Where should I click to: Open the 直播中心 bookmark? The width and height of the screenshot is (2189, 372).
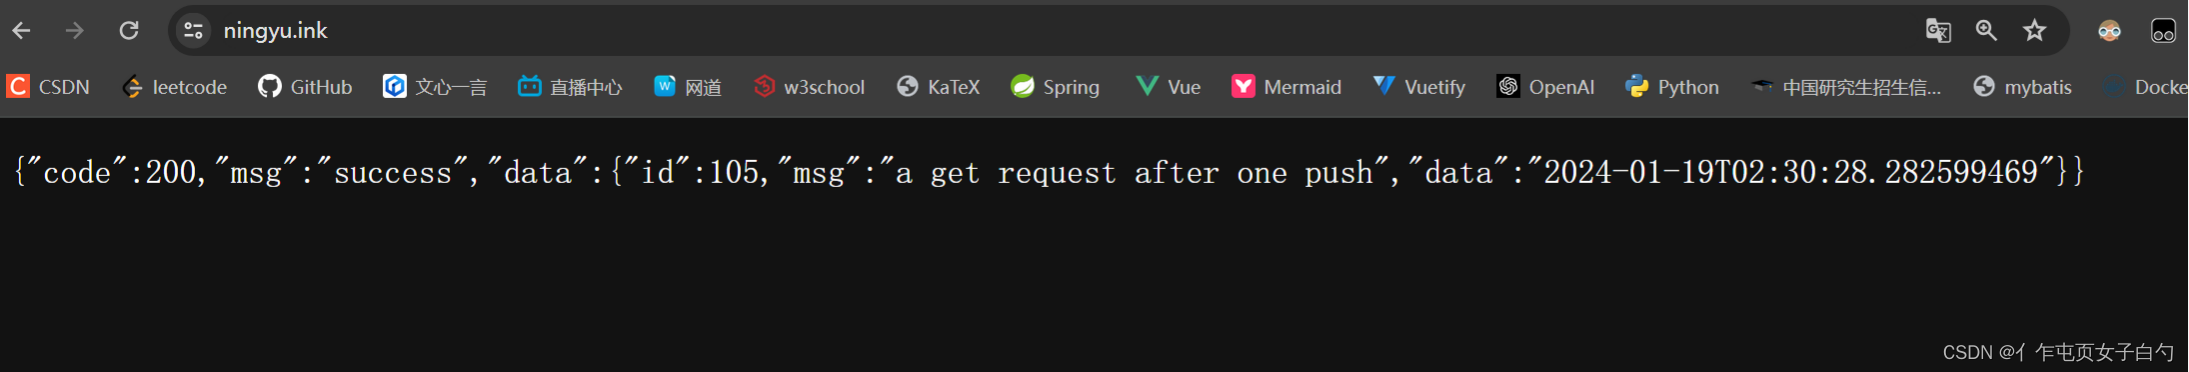[570, 87]
